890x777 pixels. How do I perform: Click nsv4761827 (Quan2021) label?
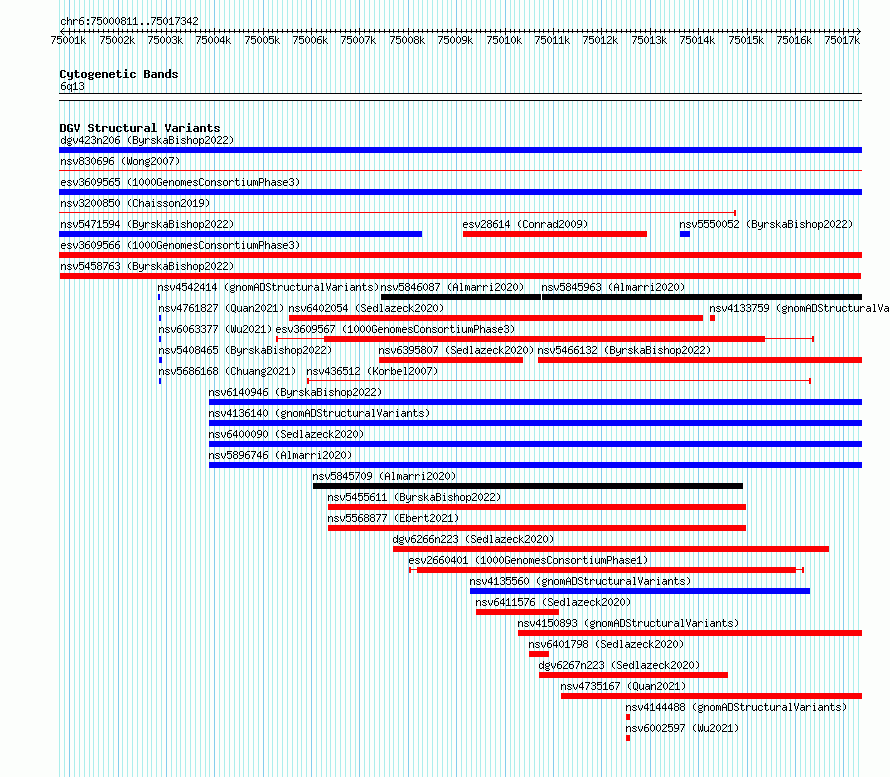coord(221,308)
